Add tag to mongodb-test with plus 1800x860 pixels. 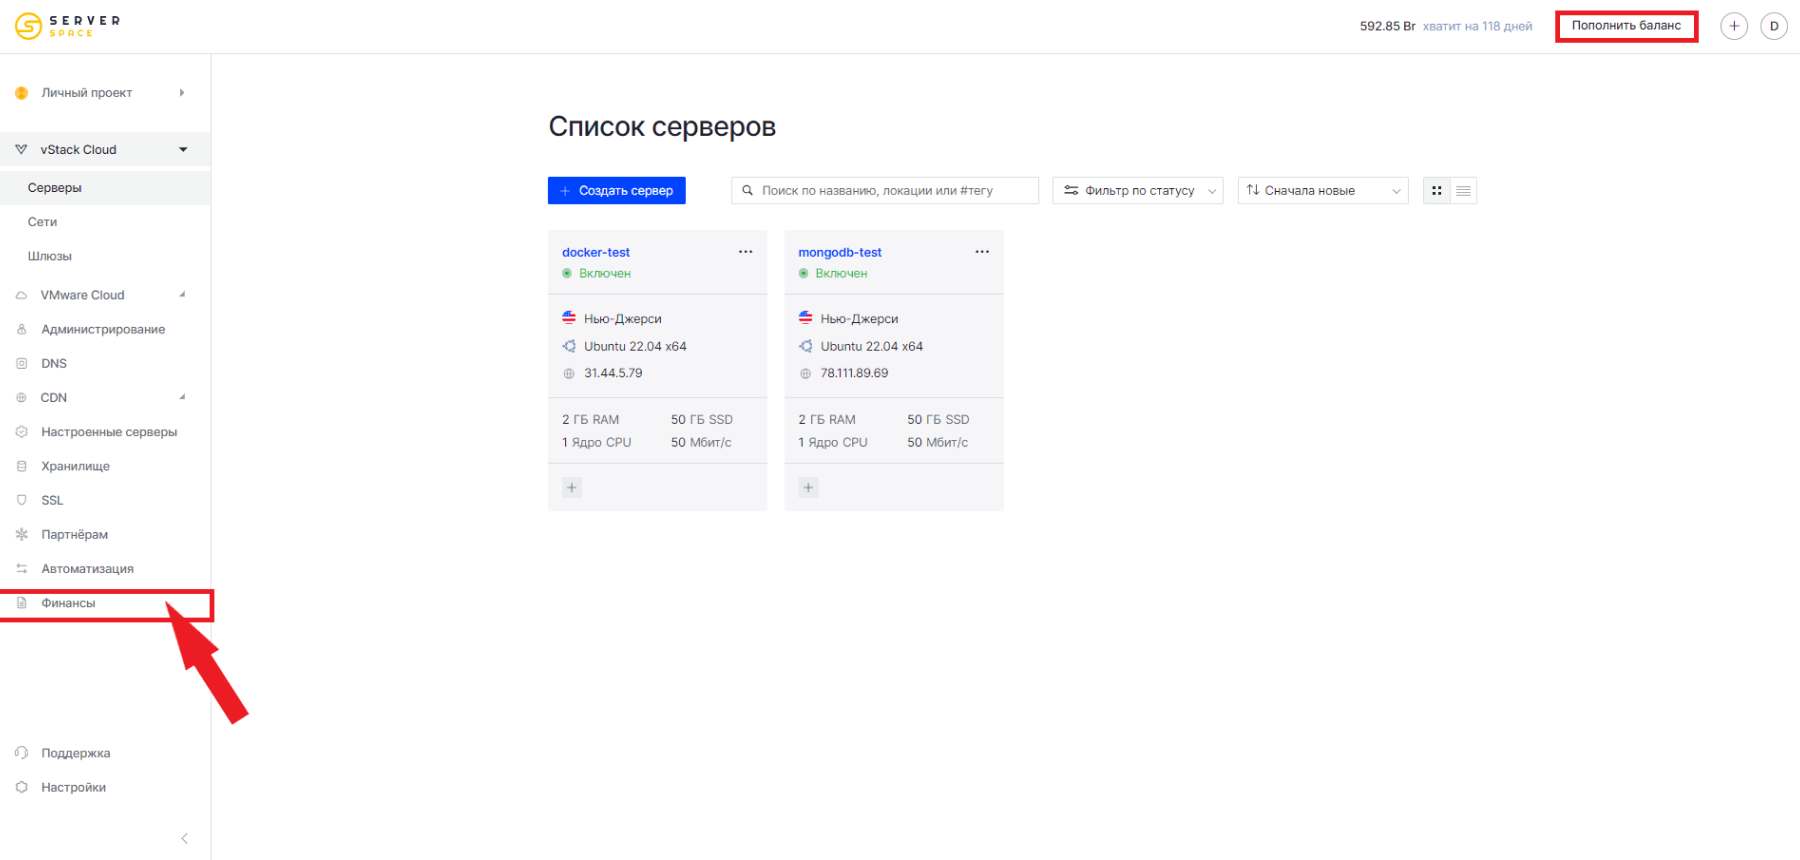tap(809, 488)
